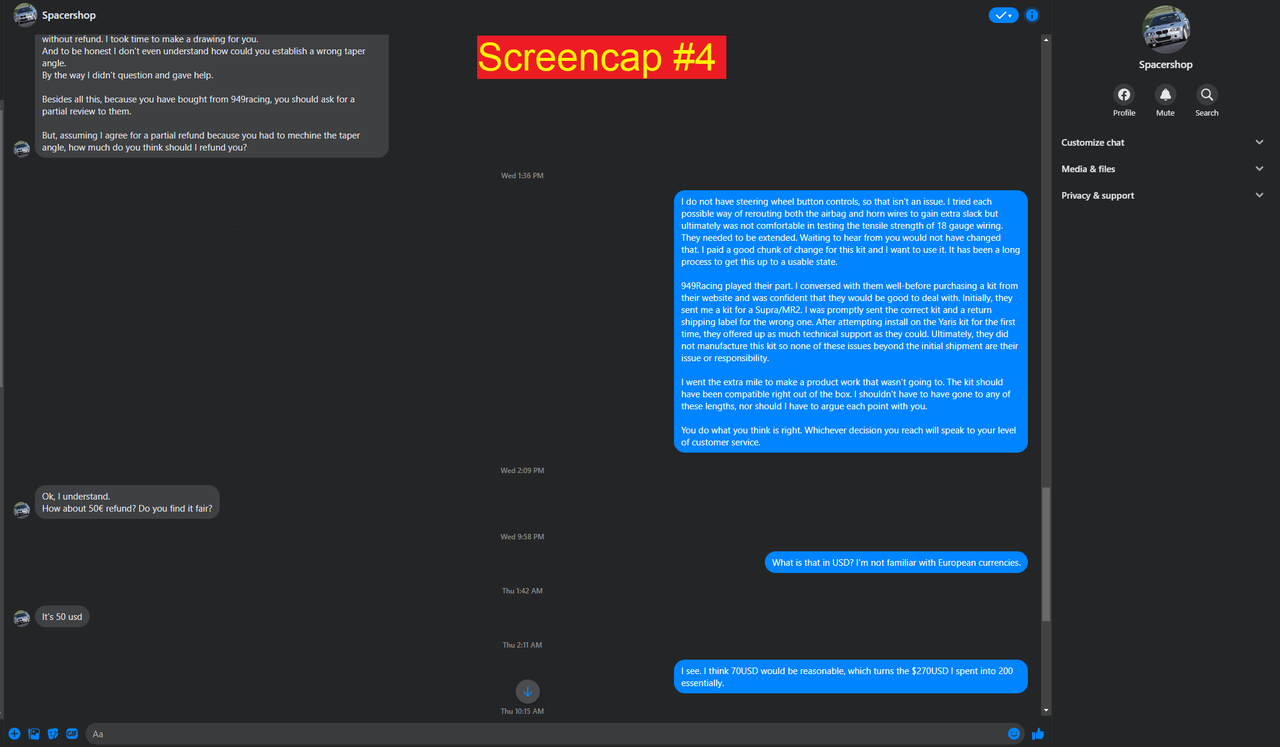Send a thumbs-up like
Viewport: 1280px width, 747px height.
click(1038, 734)
